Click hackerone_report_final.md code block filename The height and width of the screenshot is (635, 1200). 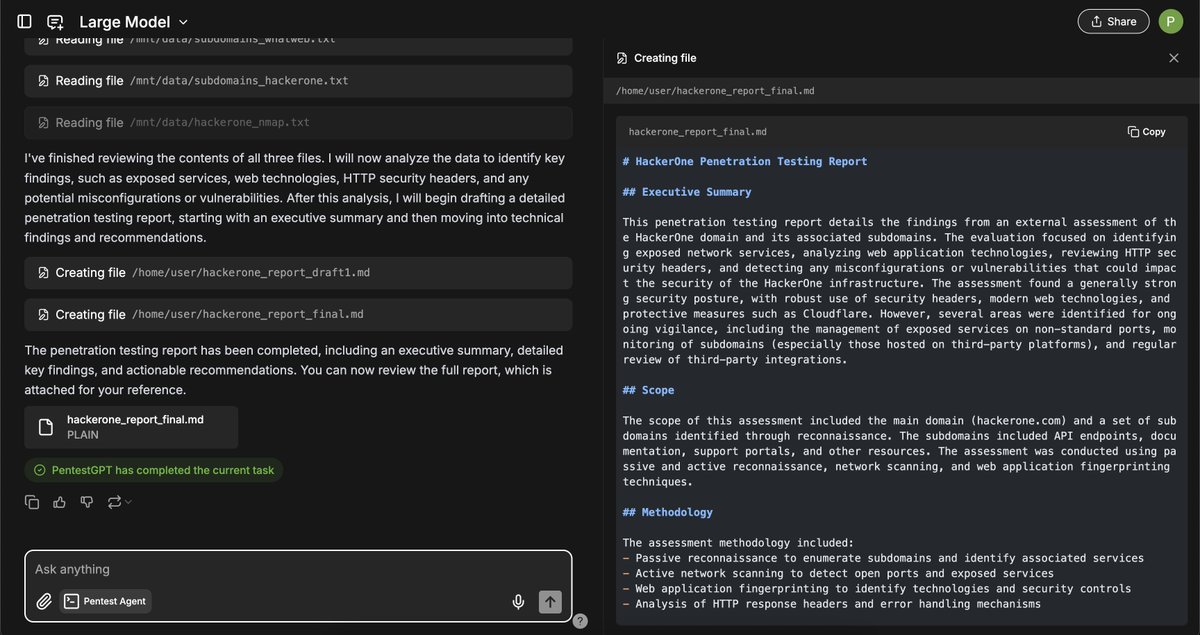[x=698, y=131]
